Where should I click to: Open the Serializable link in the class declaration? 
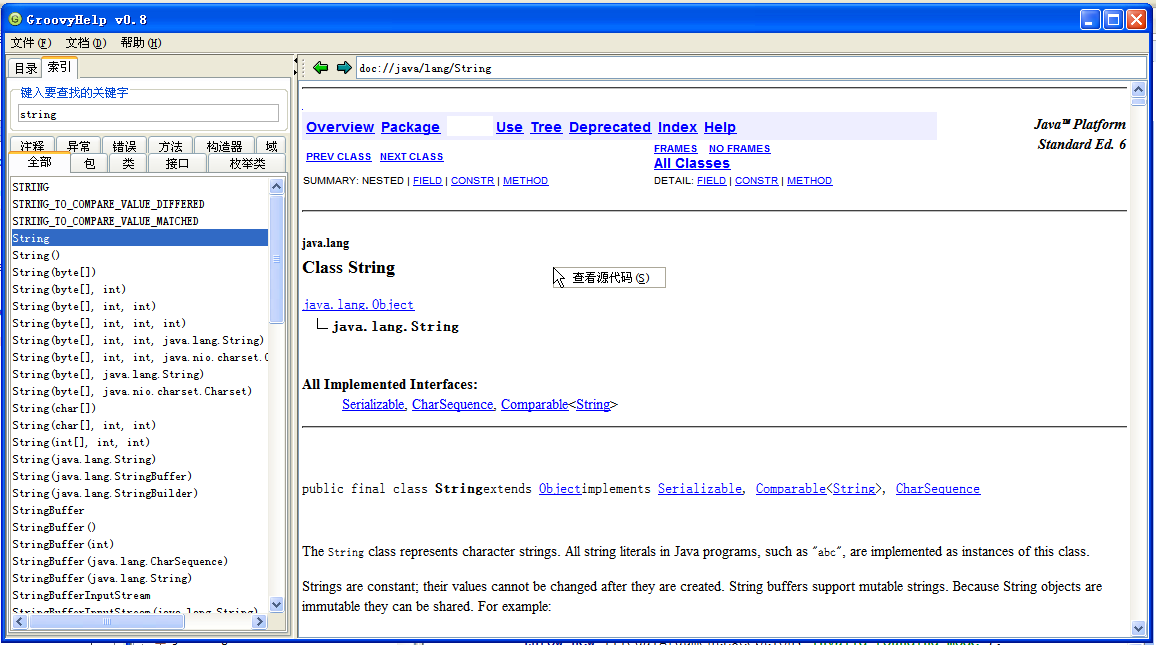[700, 489]
